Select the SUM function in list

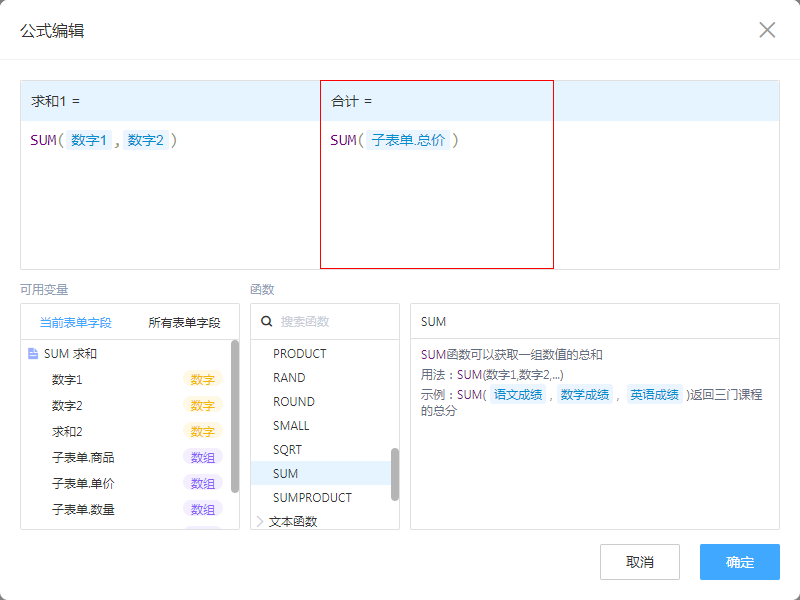tap(286, 474)
